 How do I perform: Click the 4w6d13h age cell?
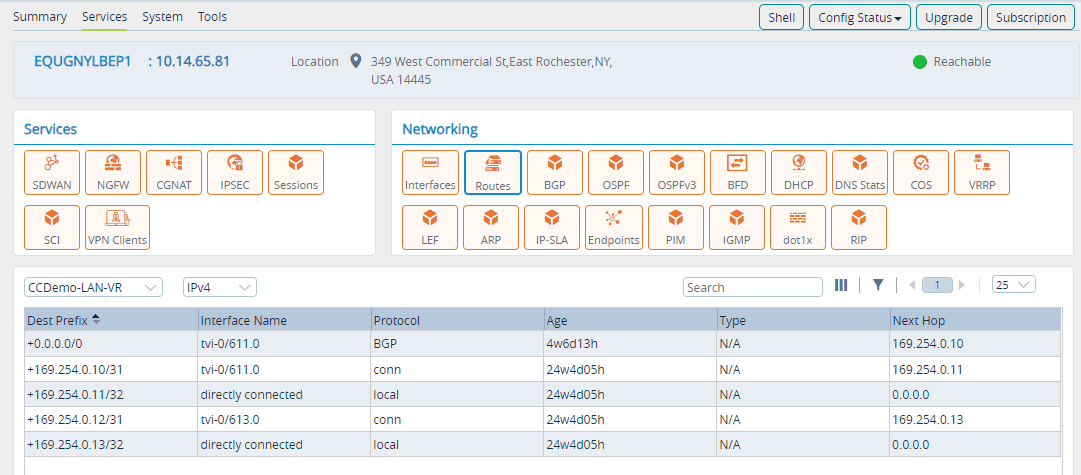631,344
